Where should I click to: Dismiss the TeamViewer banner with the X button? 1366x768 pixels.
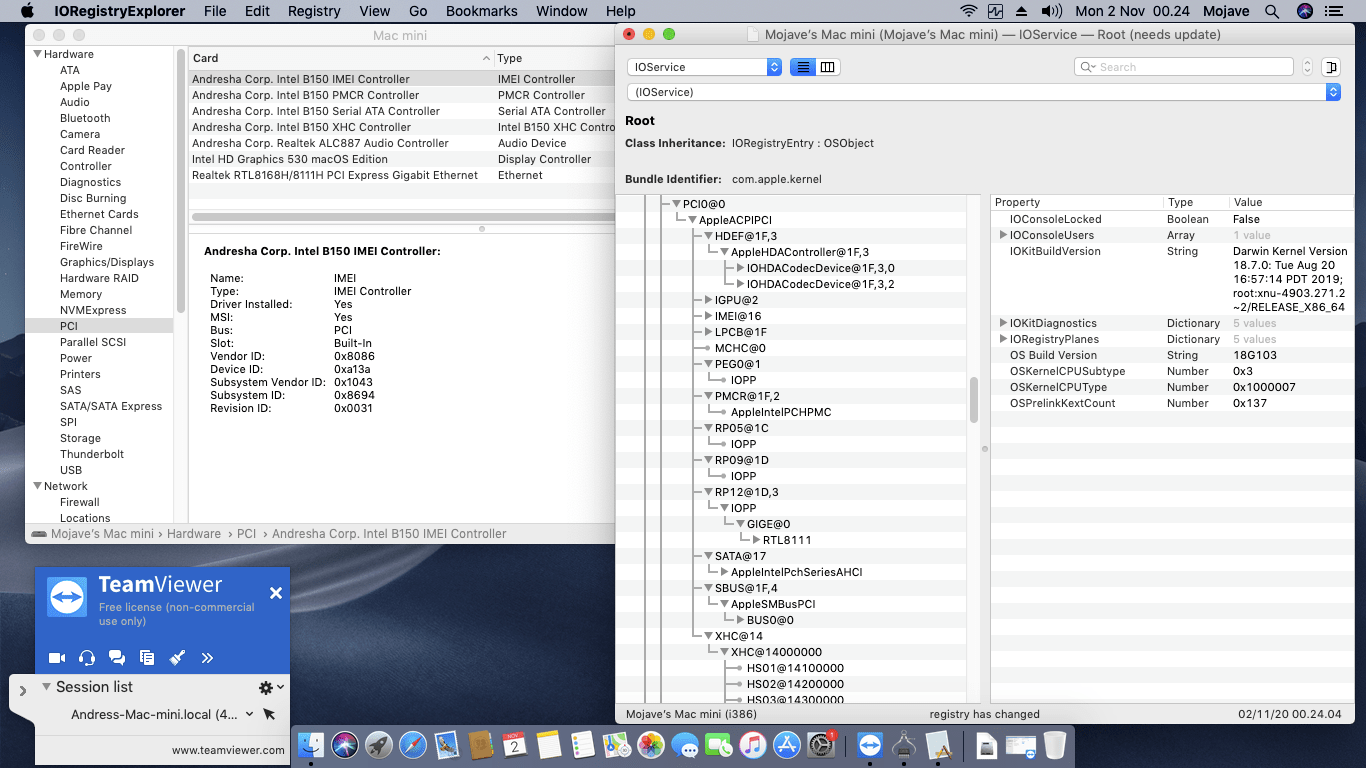click(275, 592)
